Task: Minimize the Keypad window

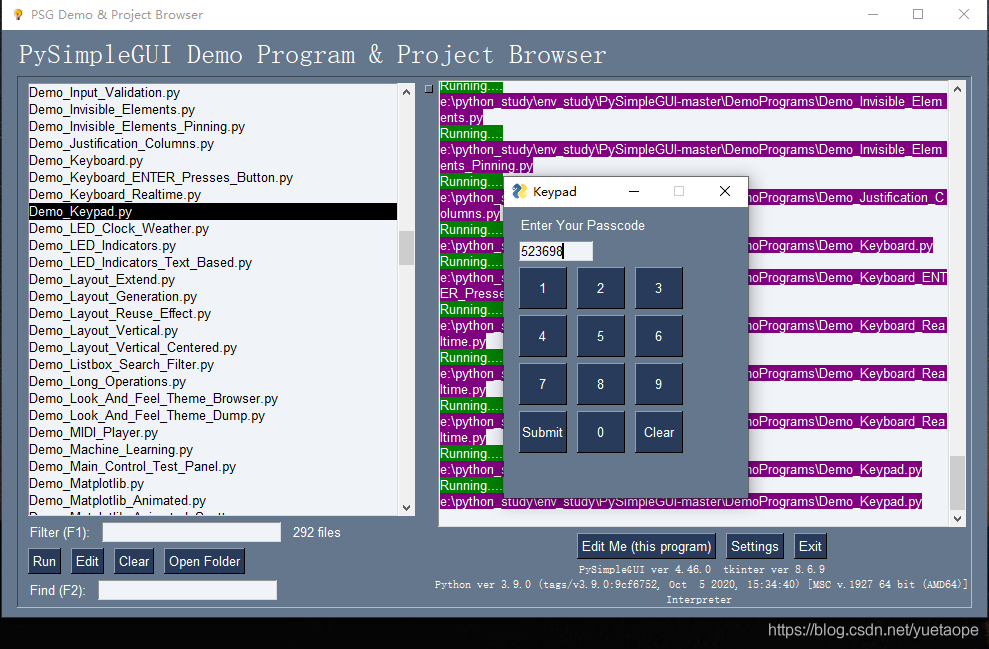Action: coord(634,191)
